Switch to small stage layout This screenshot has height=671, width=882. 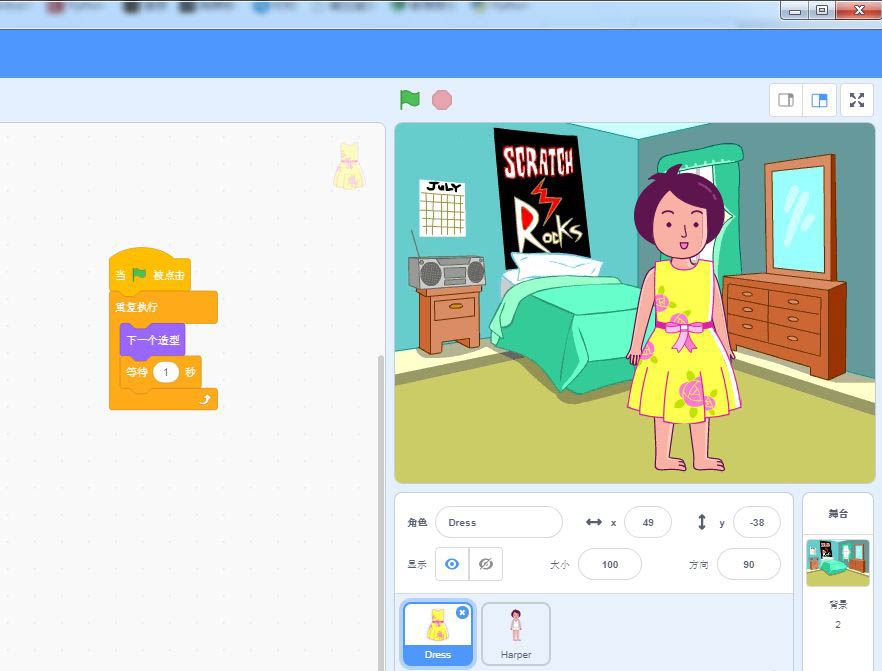point(786,100)
